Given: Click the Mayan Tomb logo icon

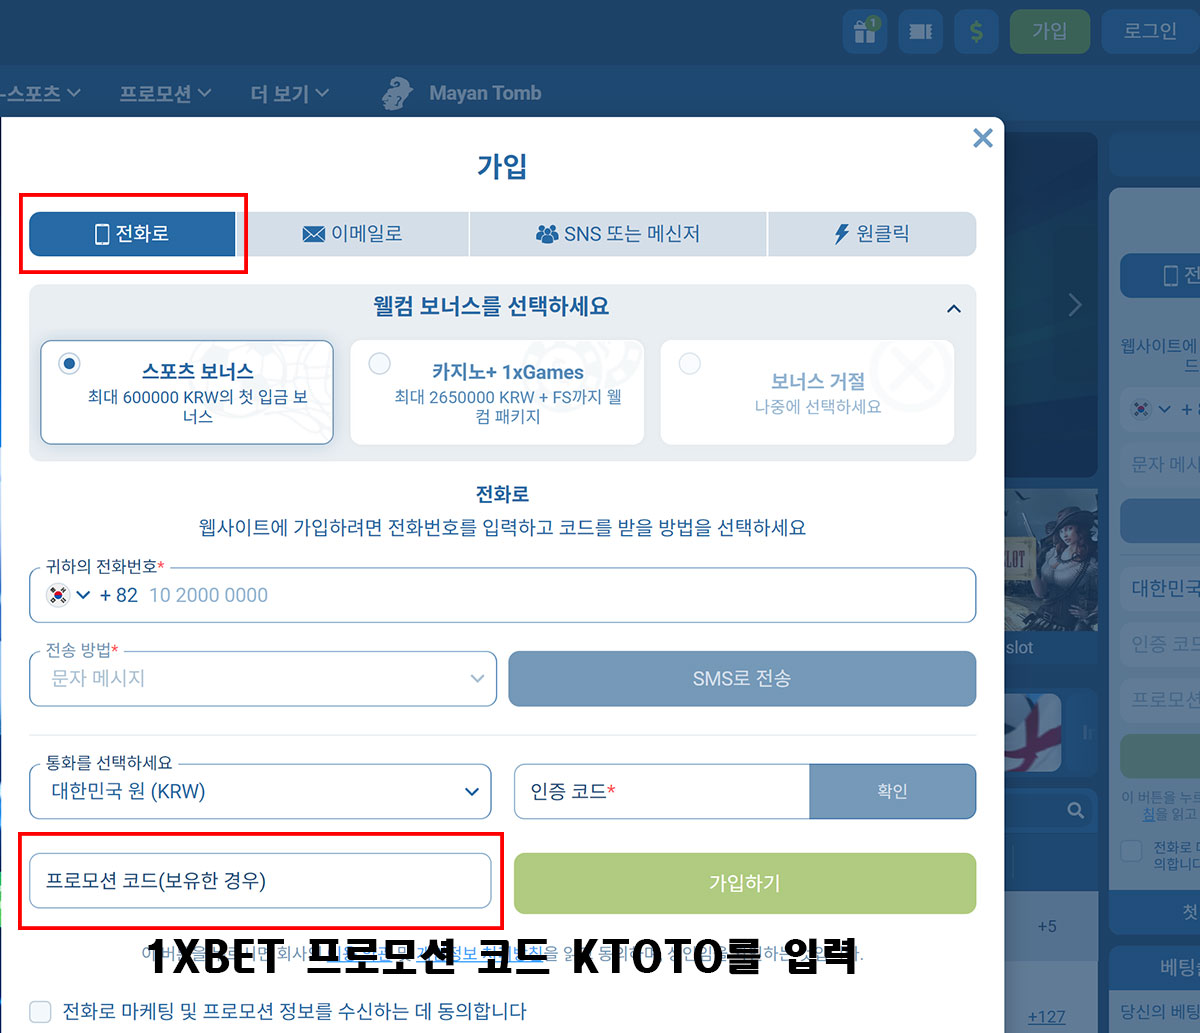Looking at the screenshot, I should pyautogui.click(x=398, y=93).
